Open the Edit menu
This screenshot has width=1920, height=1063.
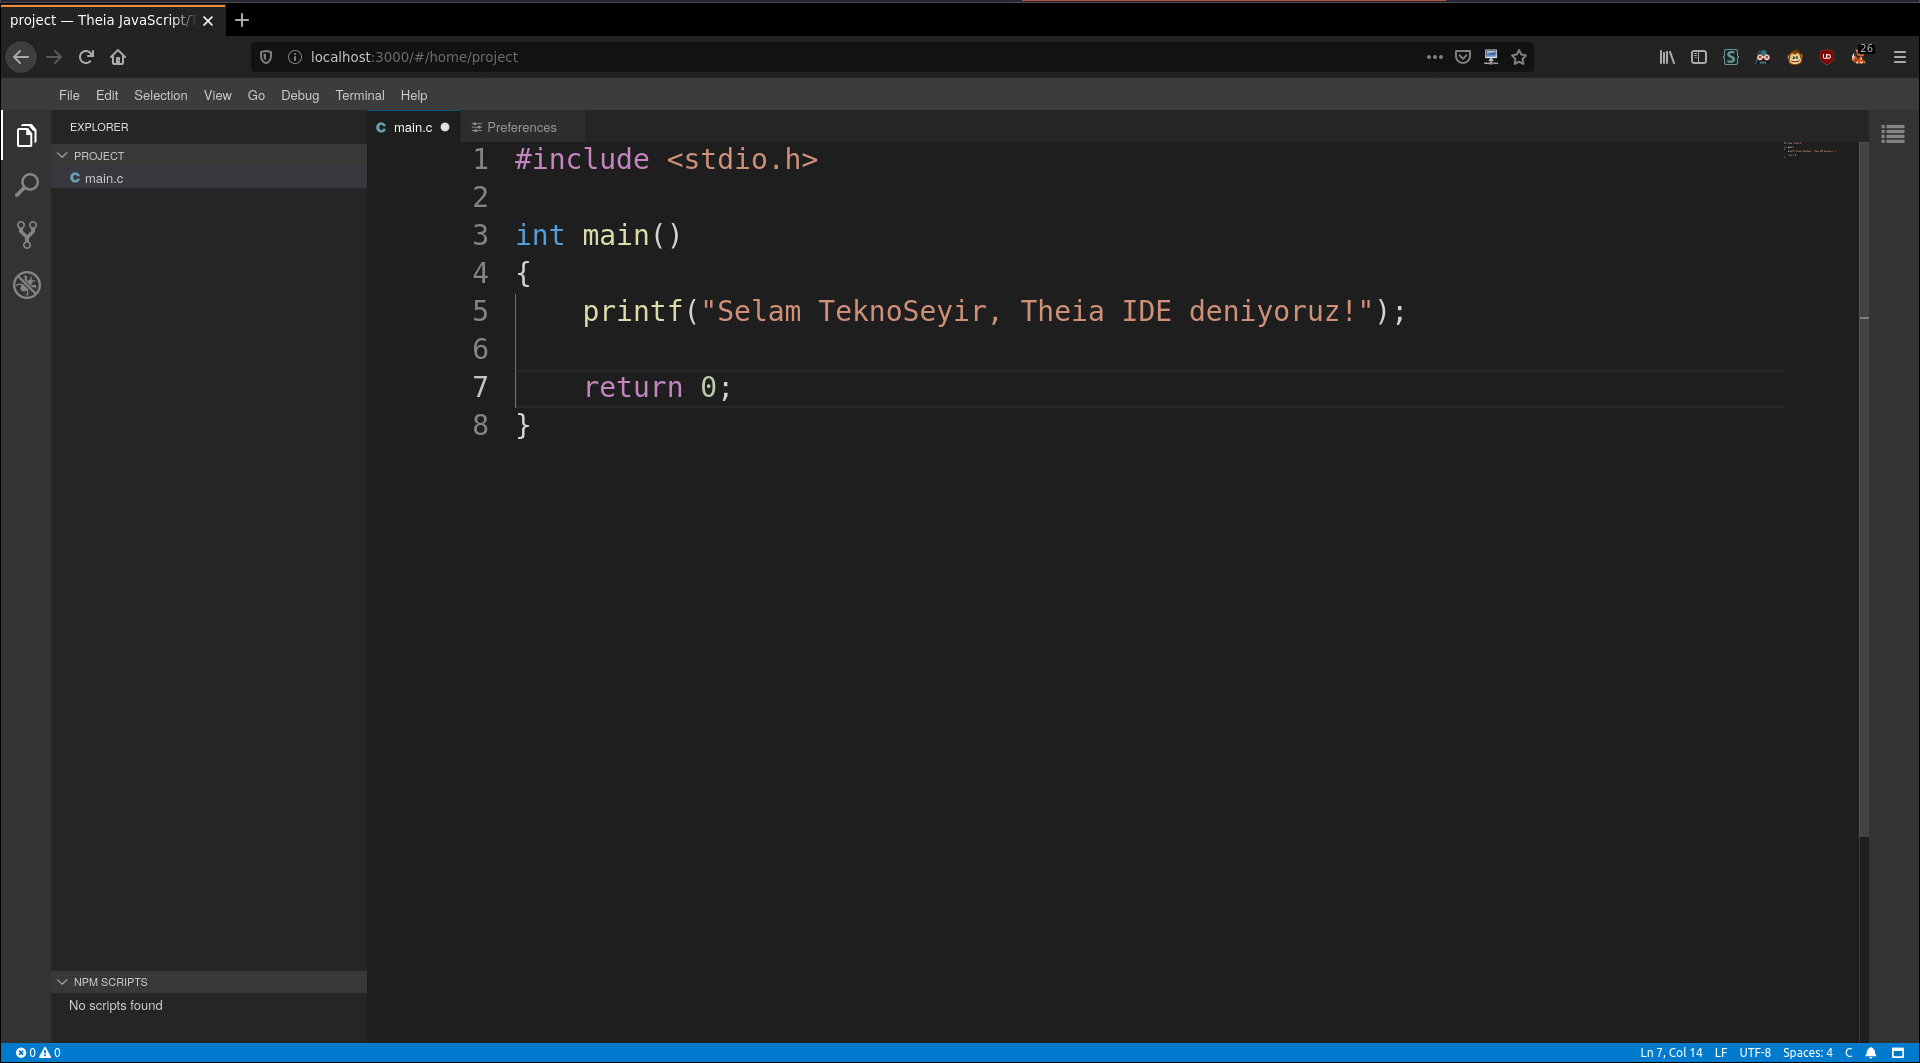point(107,95)
